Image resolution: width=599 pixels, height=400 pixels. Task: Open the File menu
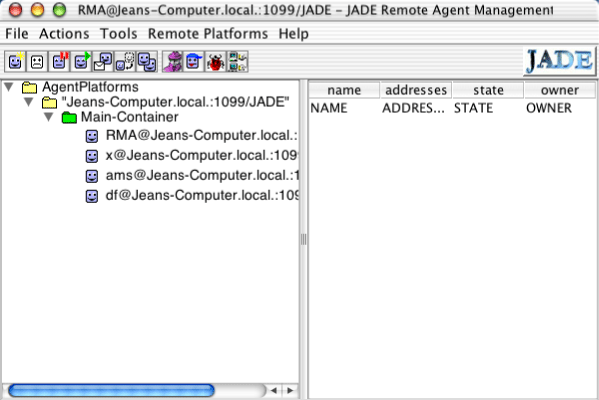[x=17, y=34]
